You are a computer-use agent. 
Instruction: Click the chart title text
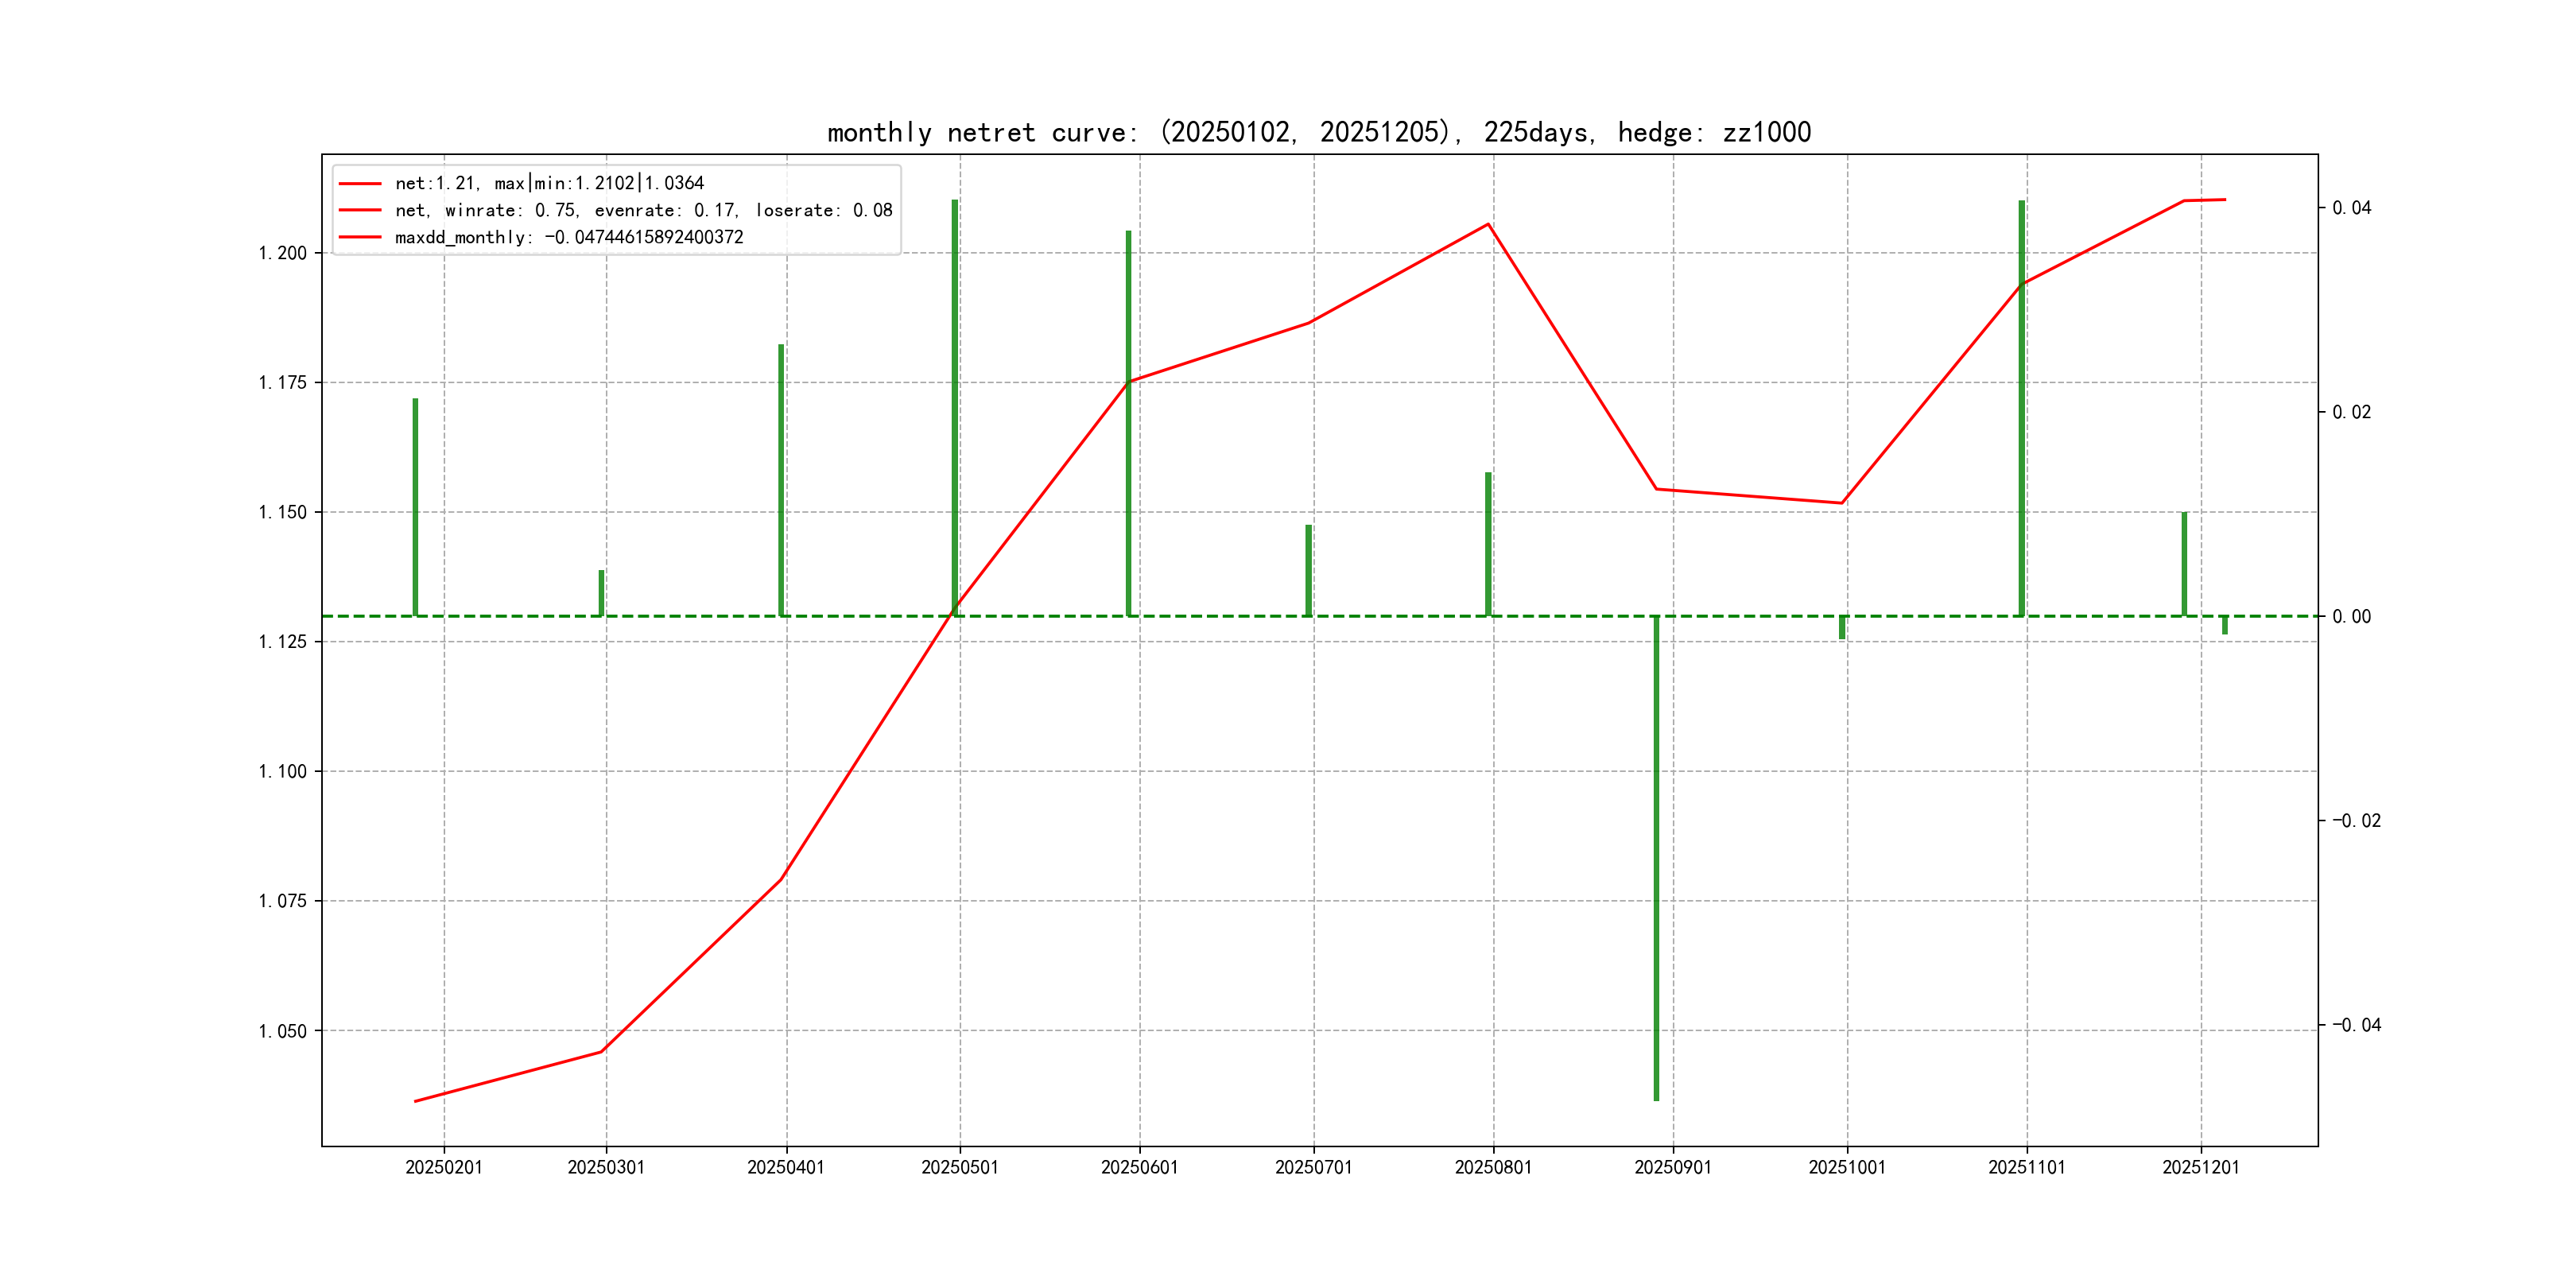pyautogui.click(x=1319, y=132)
